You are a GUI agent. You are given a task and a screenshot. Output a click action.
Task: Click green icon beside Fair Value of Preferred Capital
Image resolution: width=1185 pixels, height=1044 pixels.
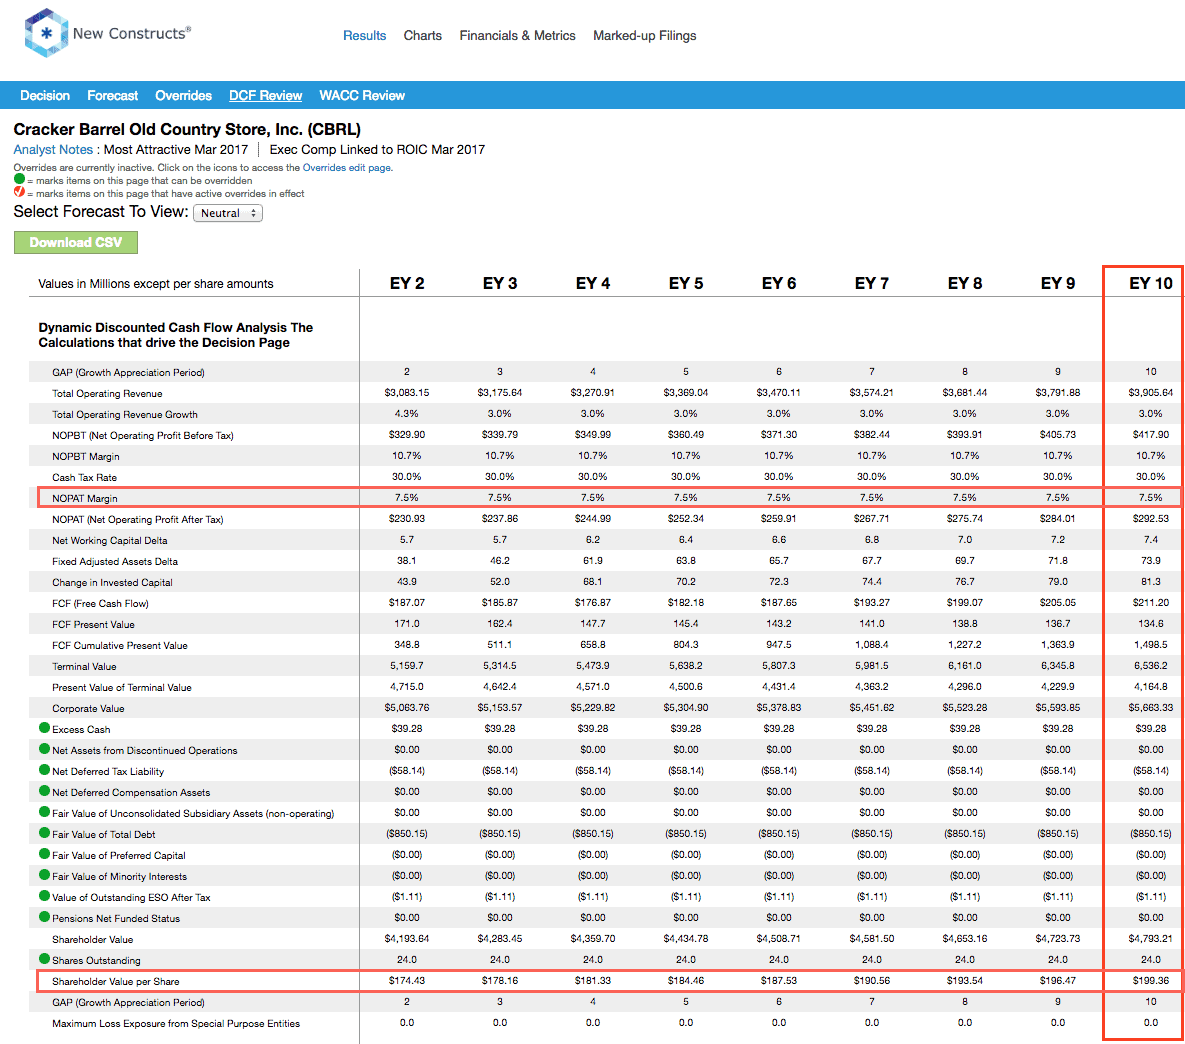coord(44,854)
